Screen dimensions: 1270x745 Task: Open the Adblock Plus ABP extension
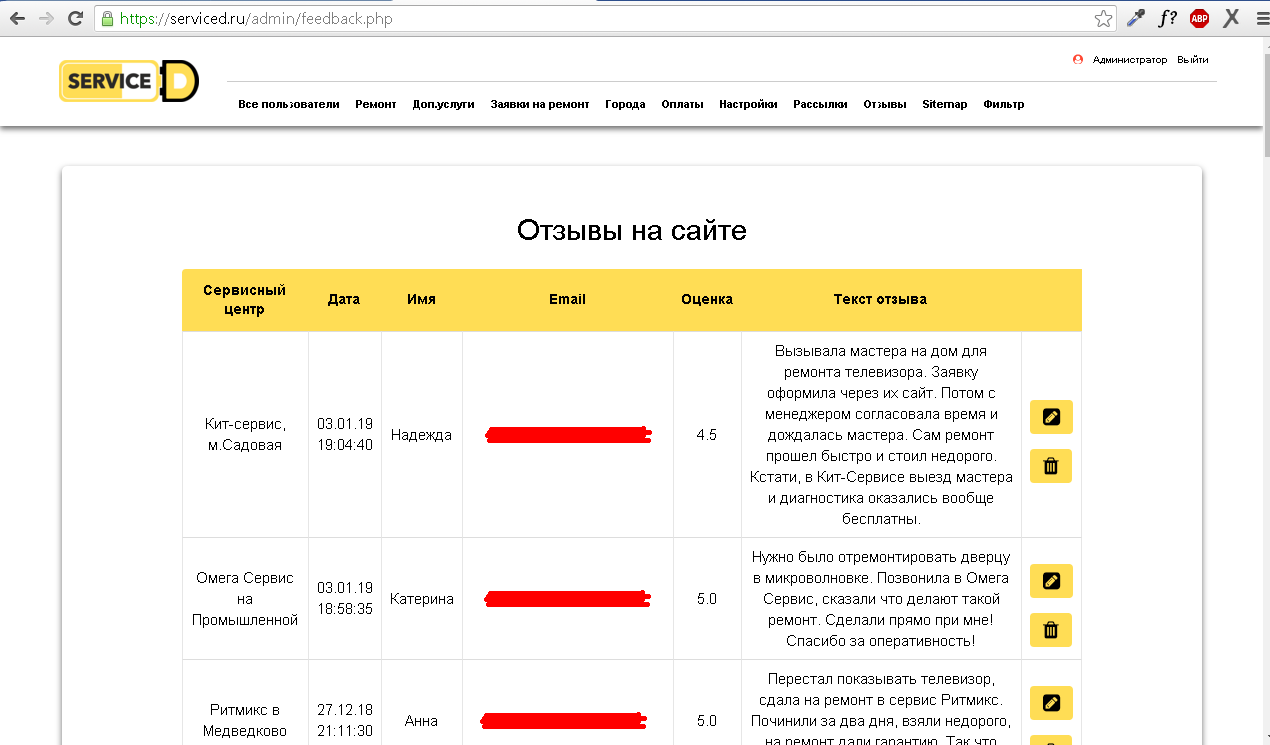coord(1199,18)
